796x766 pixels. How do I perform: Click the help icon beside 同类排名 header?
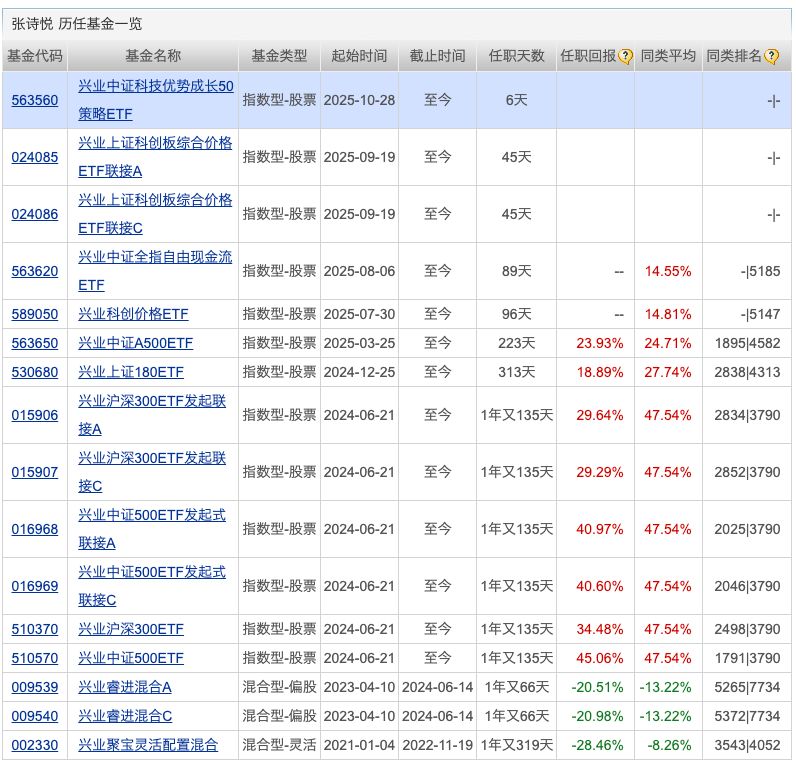click(x=771, y=57)
